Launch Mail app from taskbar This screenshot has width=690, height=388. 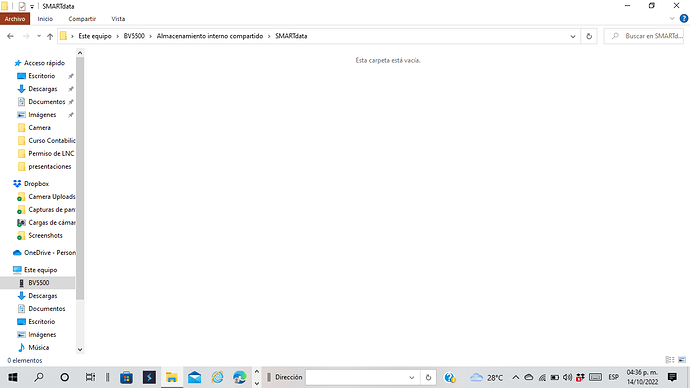pos(195,377)
